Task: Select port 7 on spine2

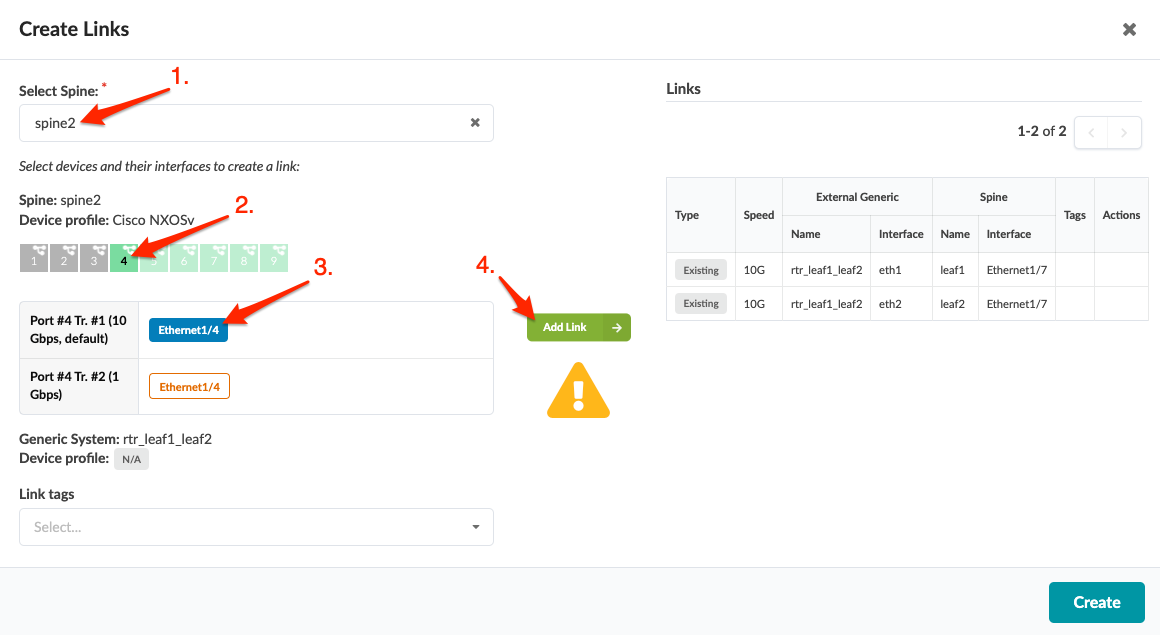Action: [x=214, y=258]
